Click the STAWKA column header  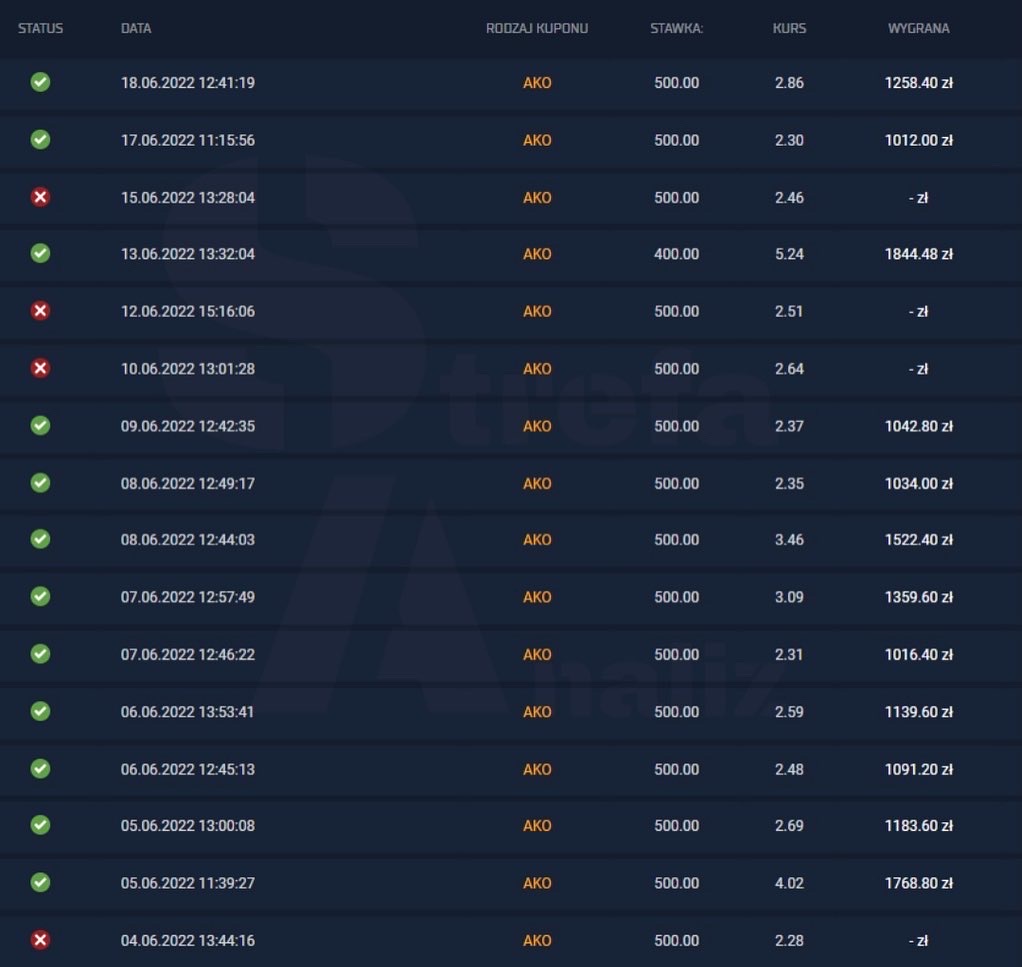pyautogui.click(x=677, y=28)
